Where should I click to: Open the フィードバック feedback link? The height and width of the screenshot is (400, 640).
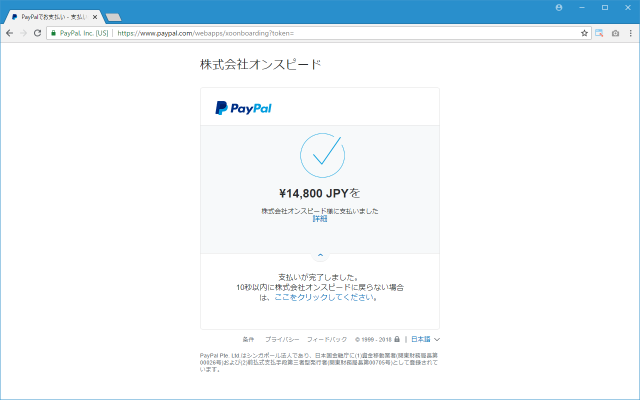(x=327, y=339)
